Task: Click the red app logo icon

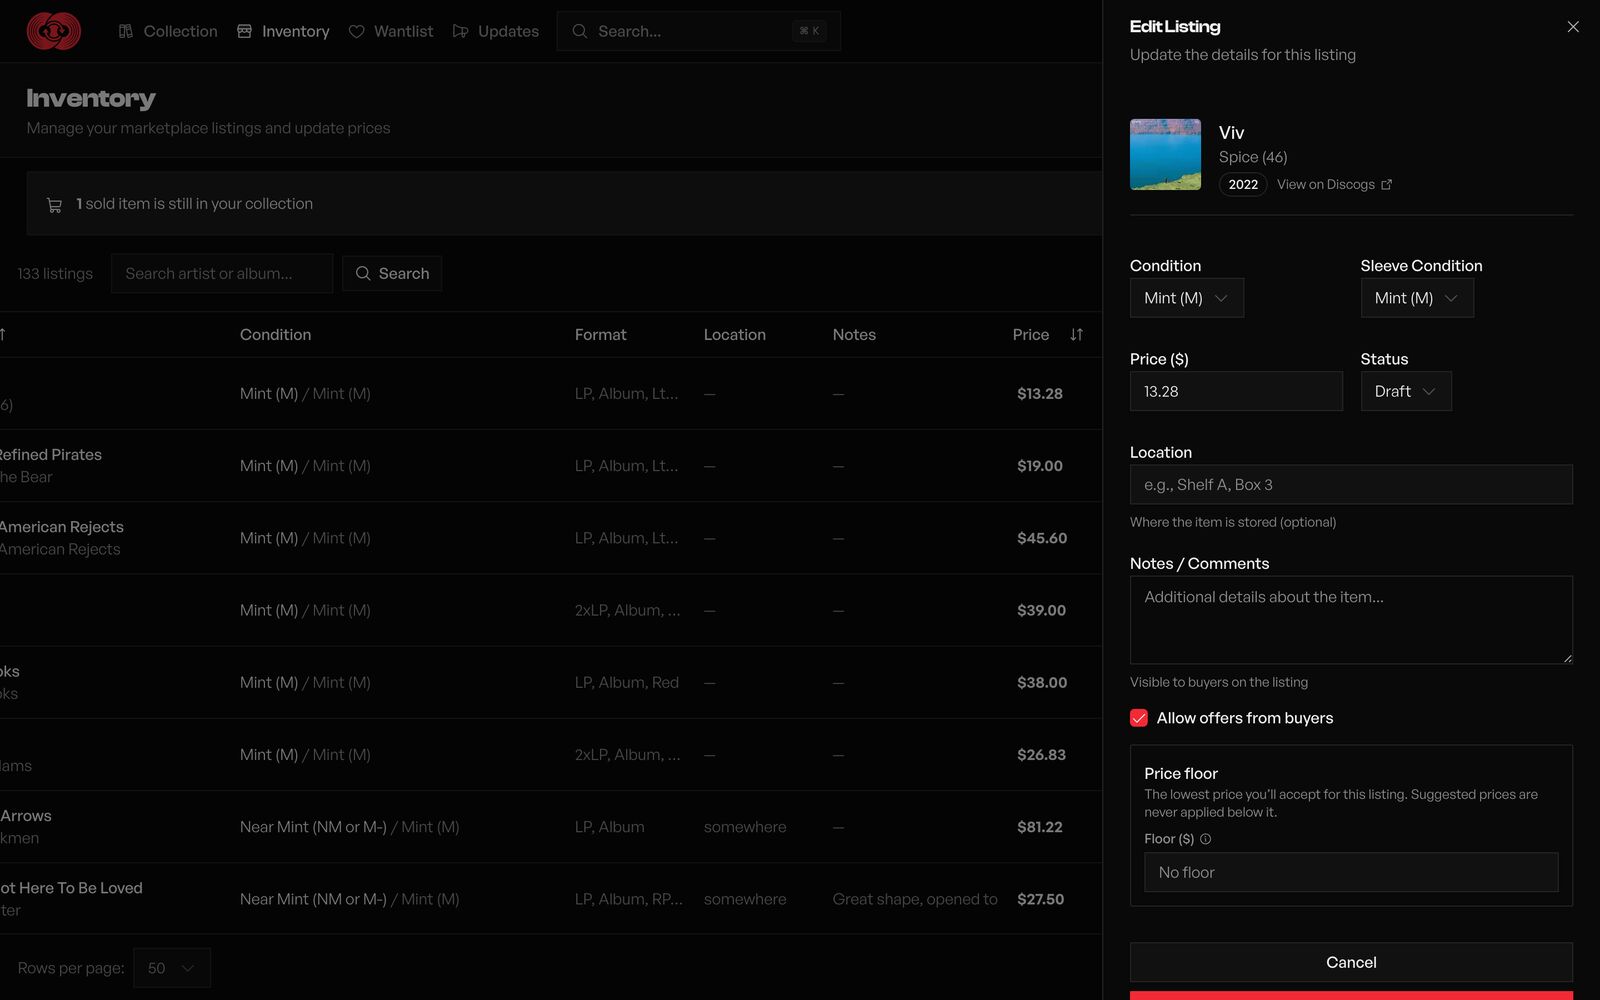Action: [x=54, y=31]
